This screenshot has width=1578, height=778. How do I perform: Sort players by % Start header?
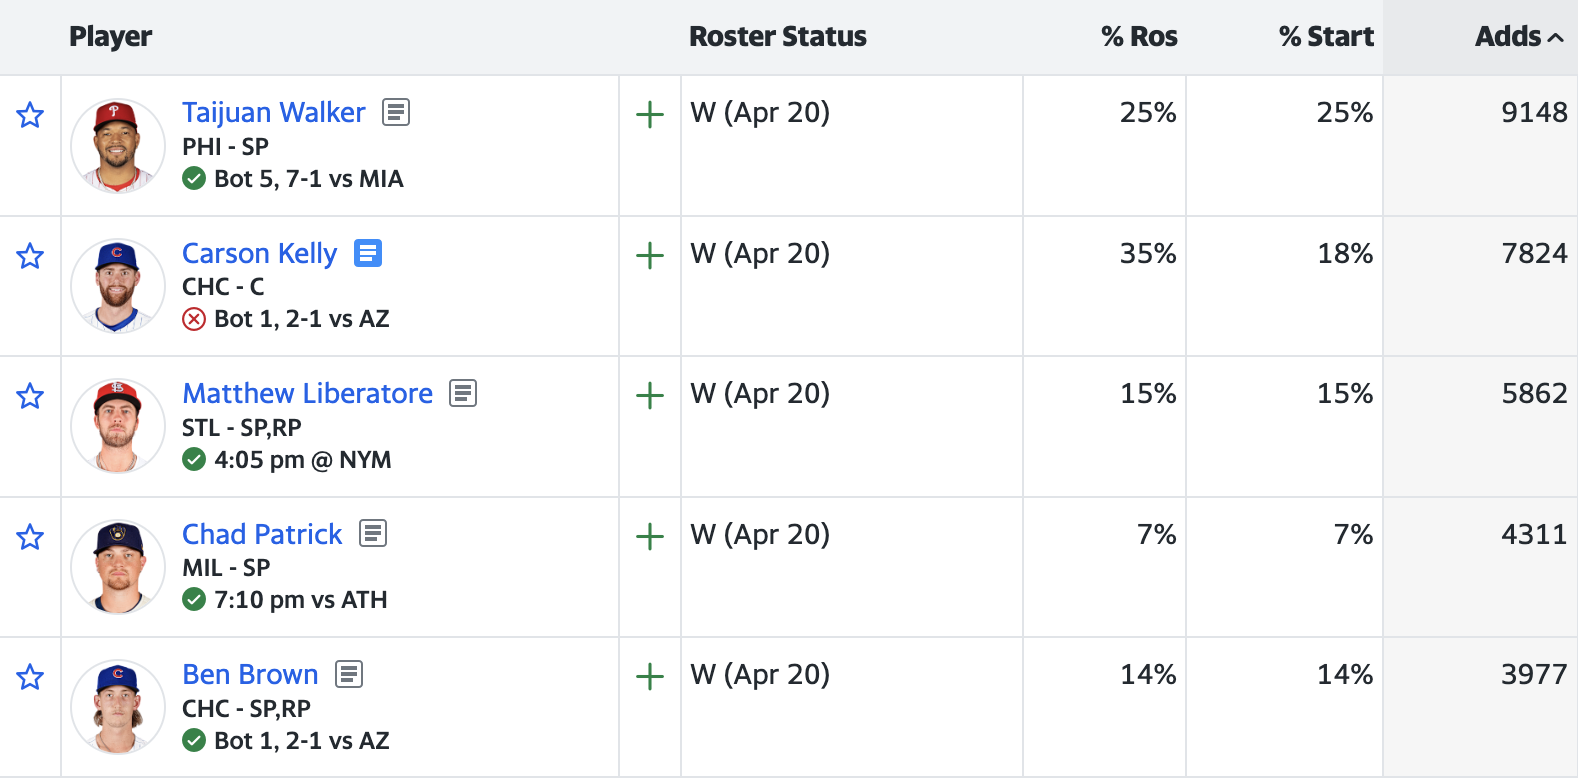(1326, 37)
